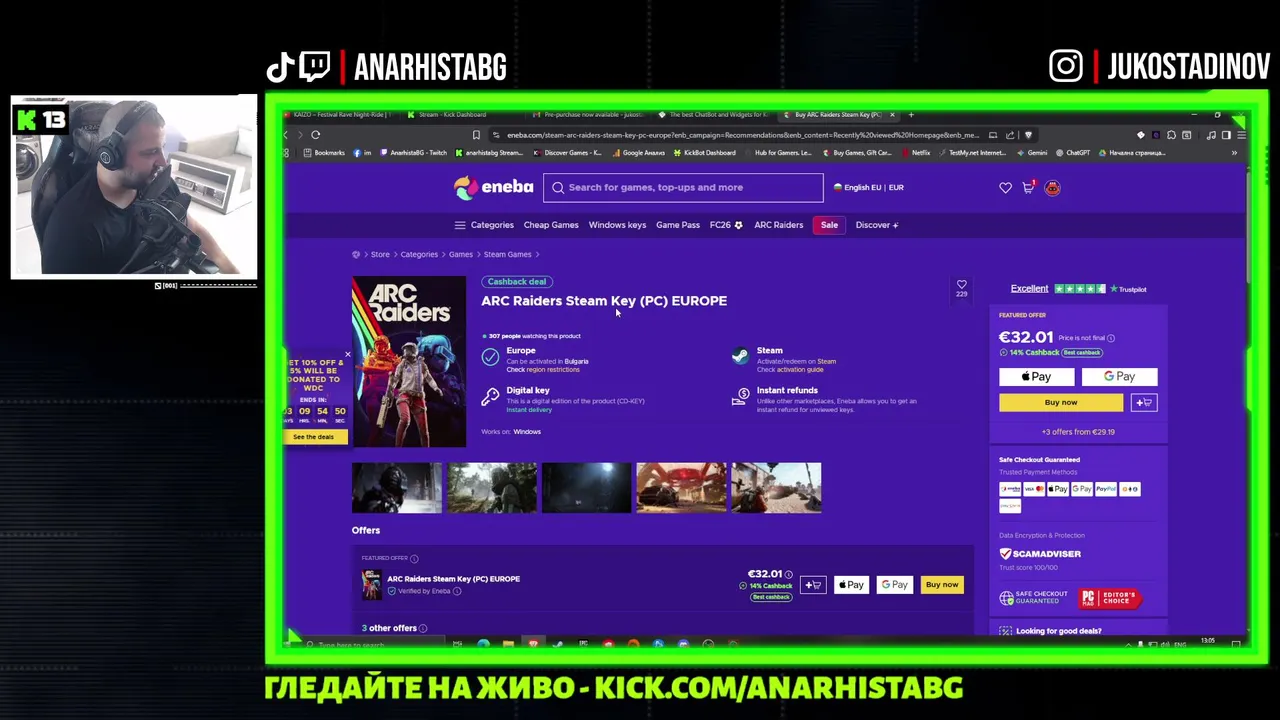Viewport: 1280px width, 720px height.
Task: Show Featured offer info icon in Offers
Action: pos(414,558)
